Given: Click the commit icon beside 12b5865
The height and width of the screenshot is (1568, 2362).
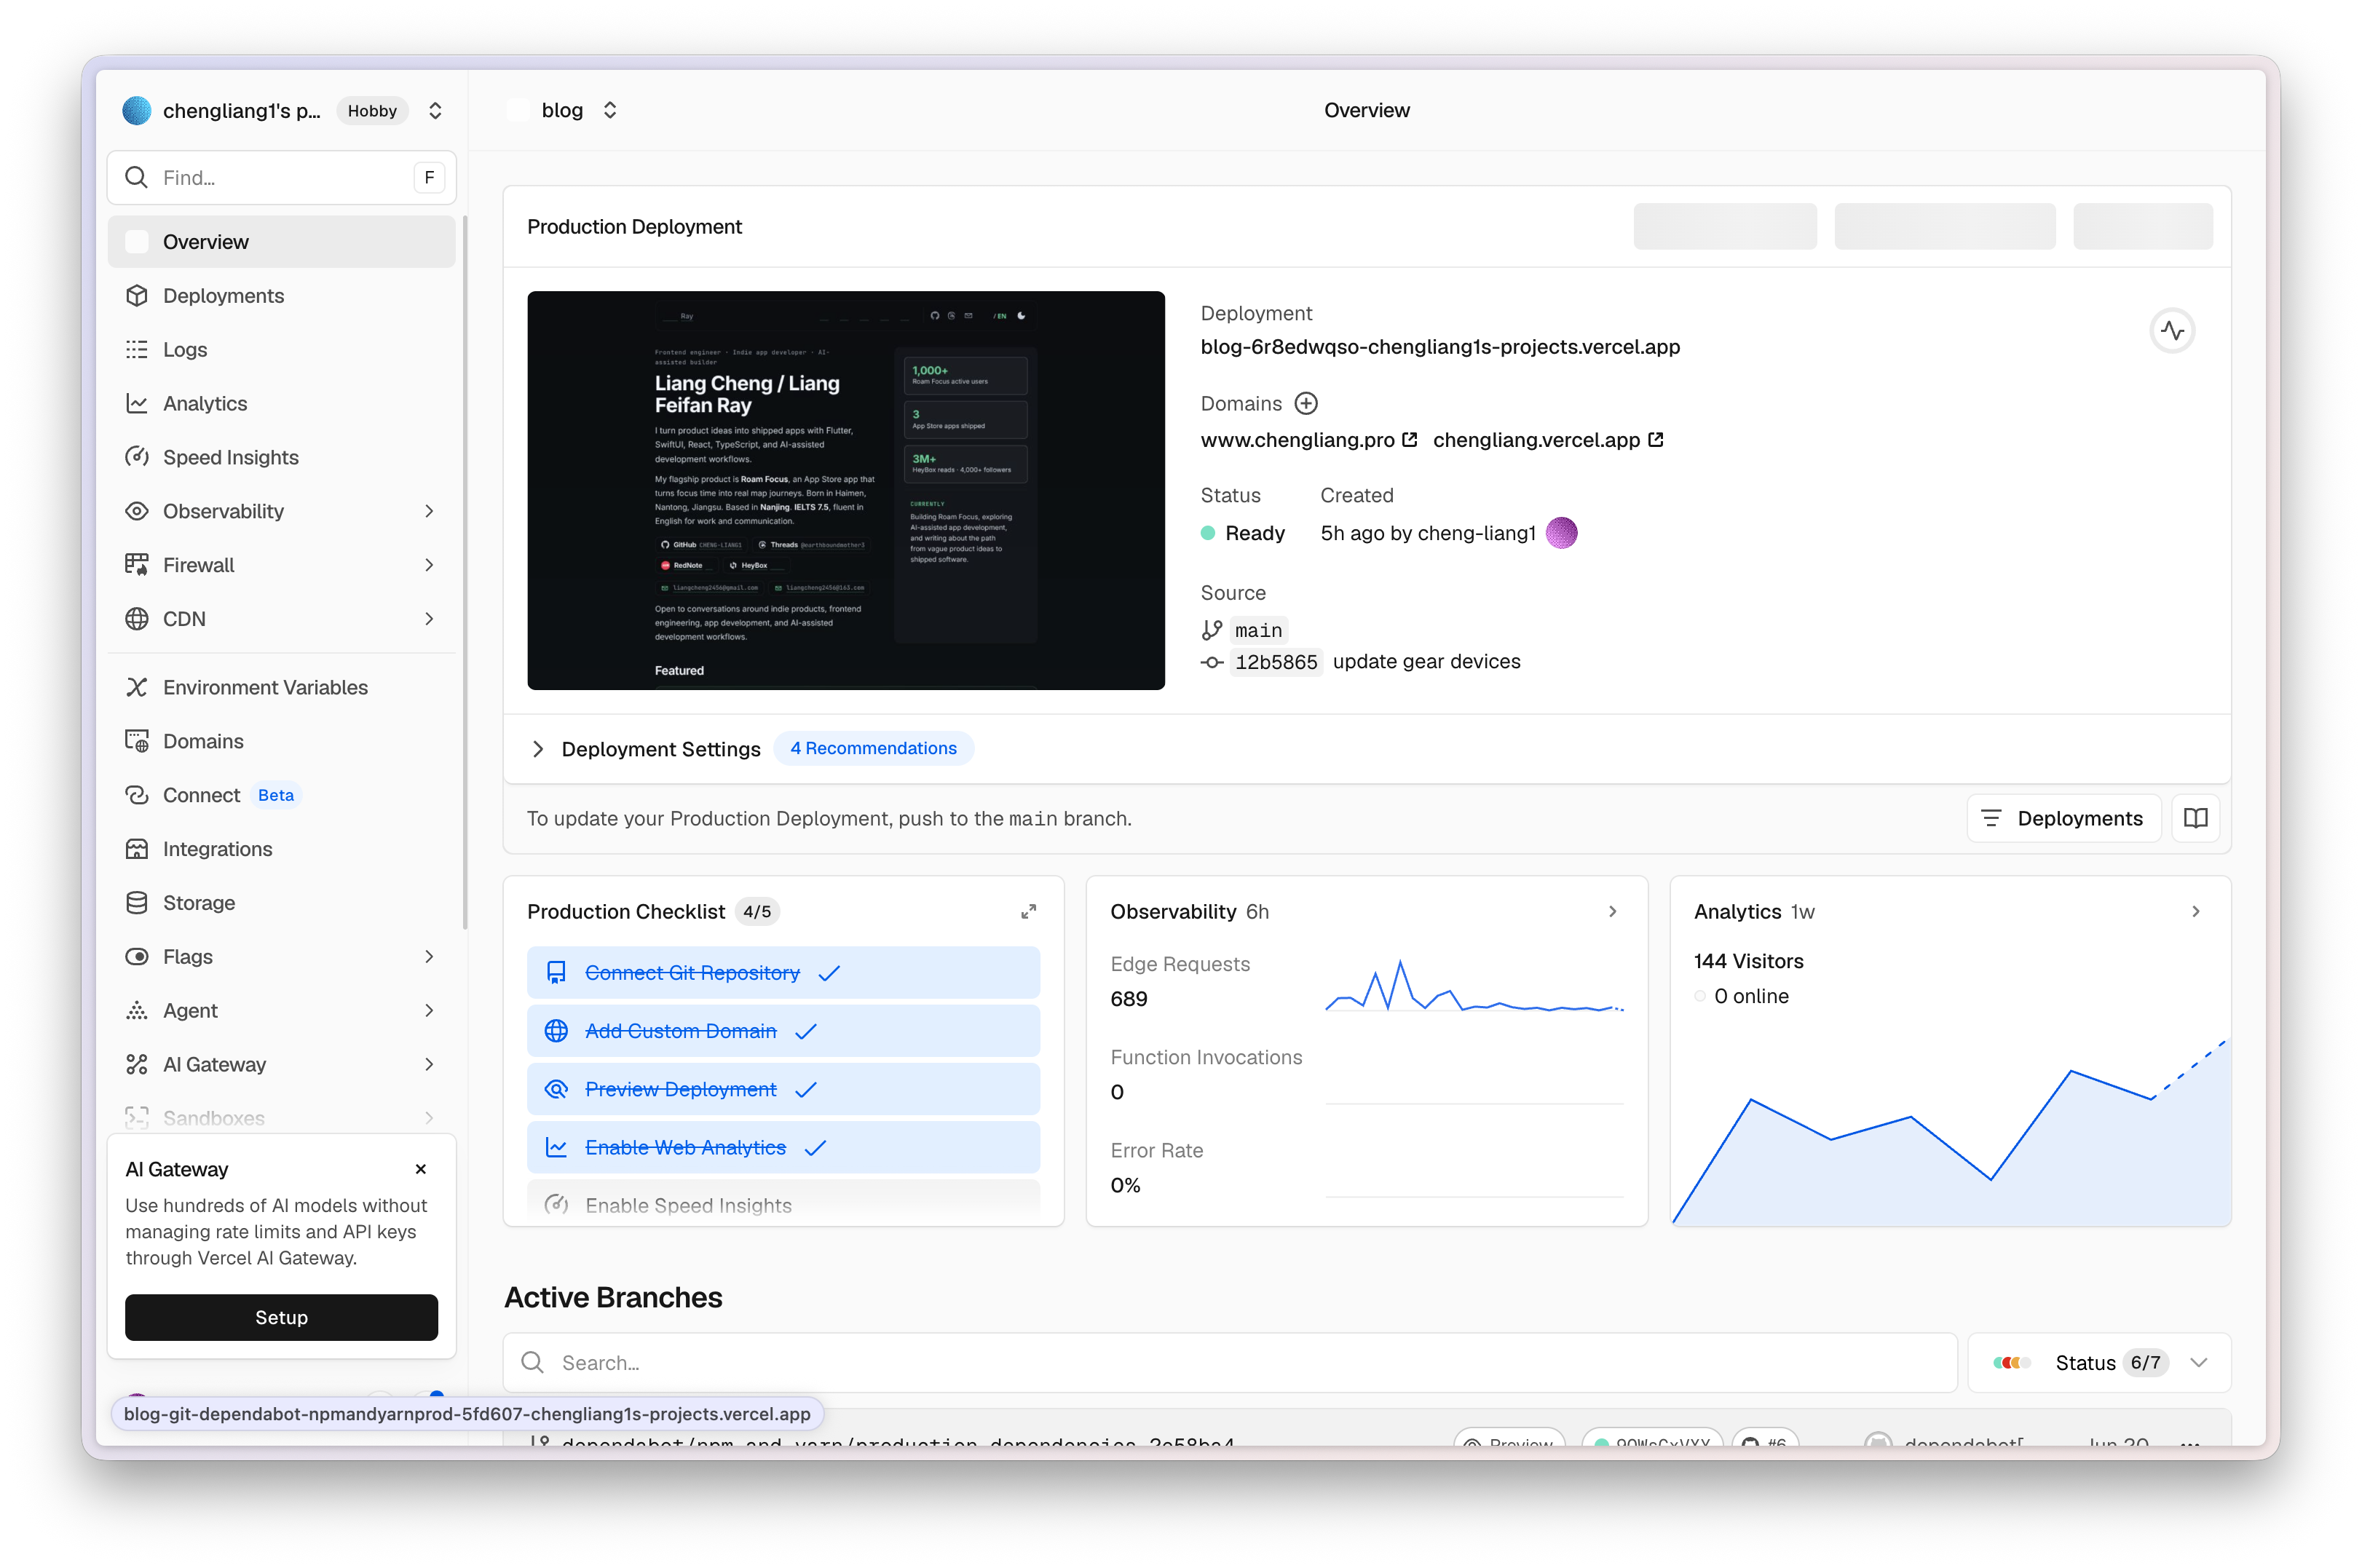Looking at the screenshot, I should (x=1212, y=662).
